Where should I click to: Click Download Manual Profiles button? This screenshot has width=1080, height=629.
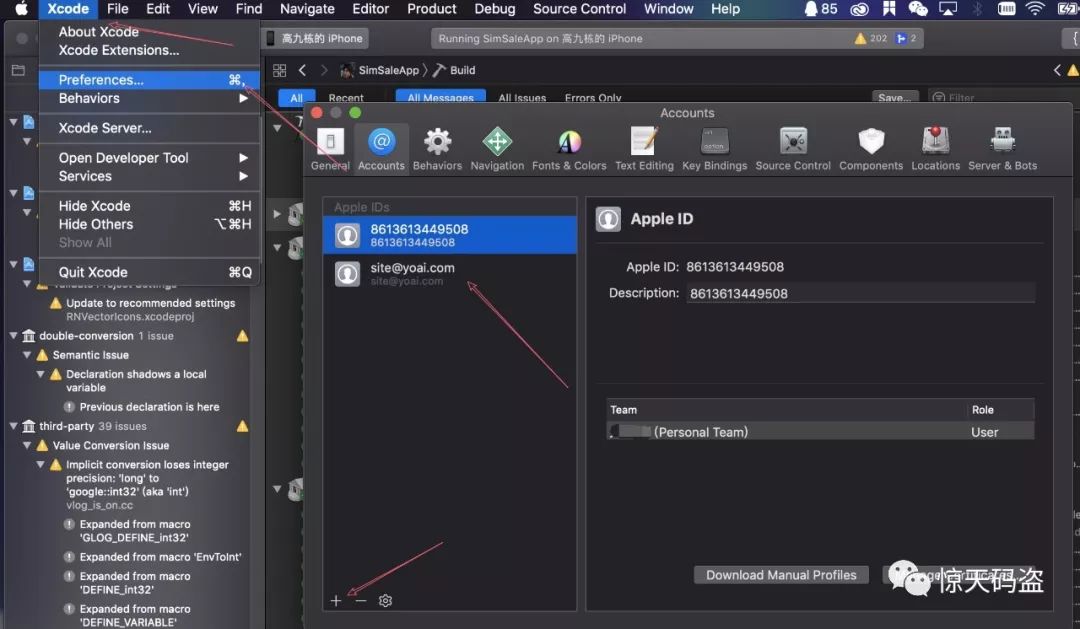click(x=781, y=575)
